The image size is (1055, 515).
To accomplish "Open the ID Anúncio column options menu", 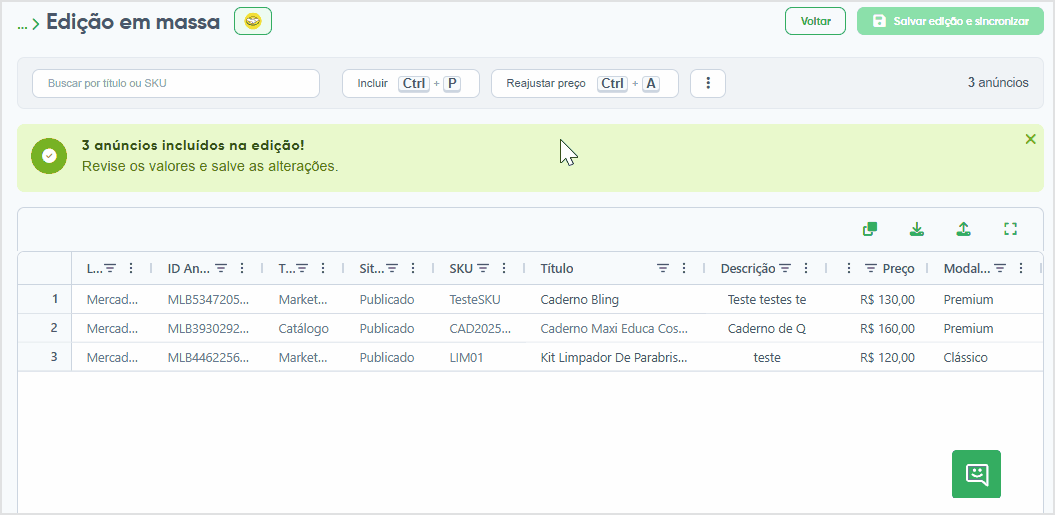I will [242, 268].
